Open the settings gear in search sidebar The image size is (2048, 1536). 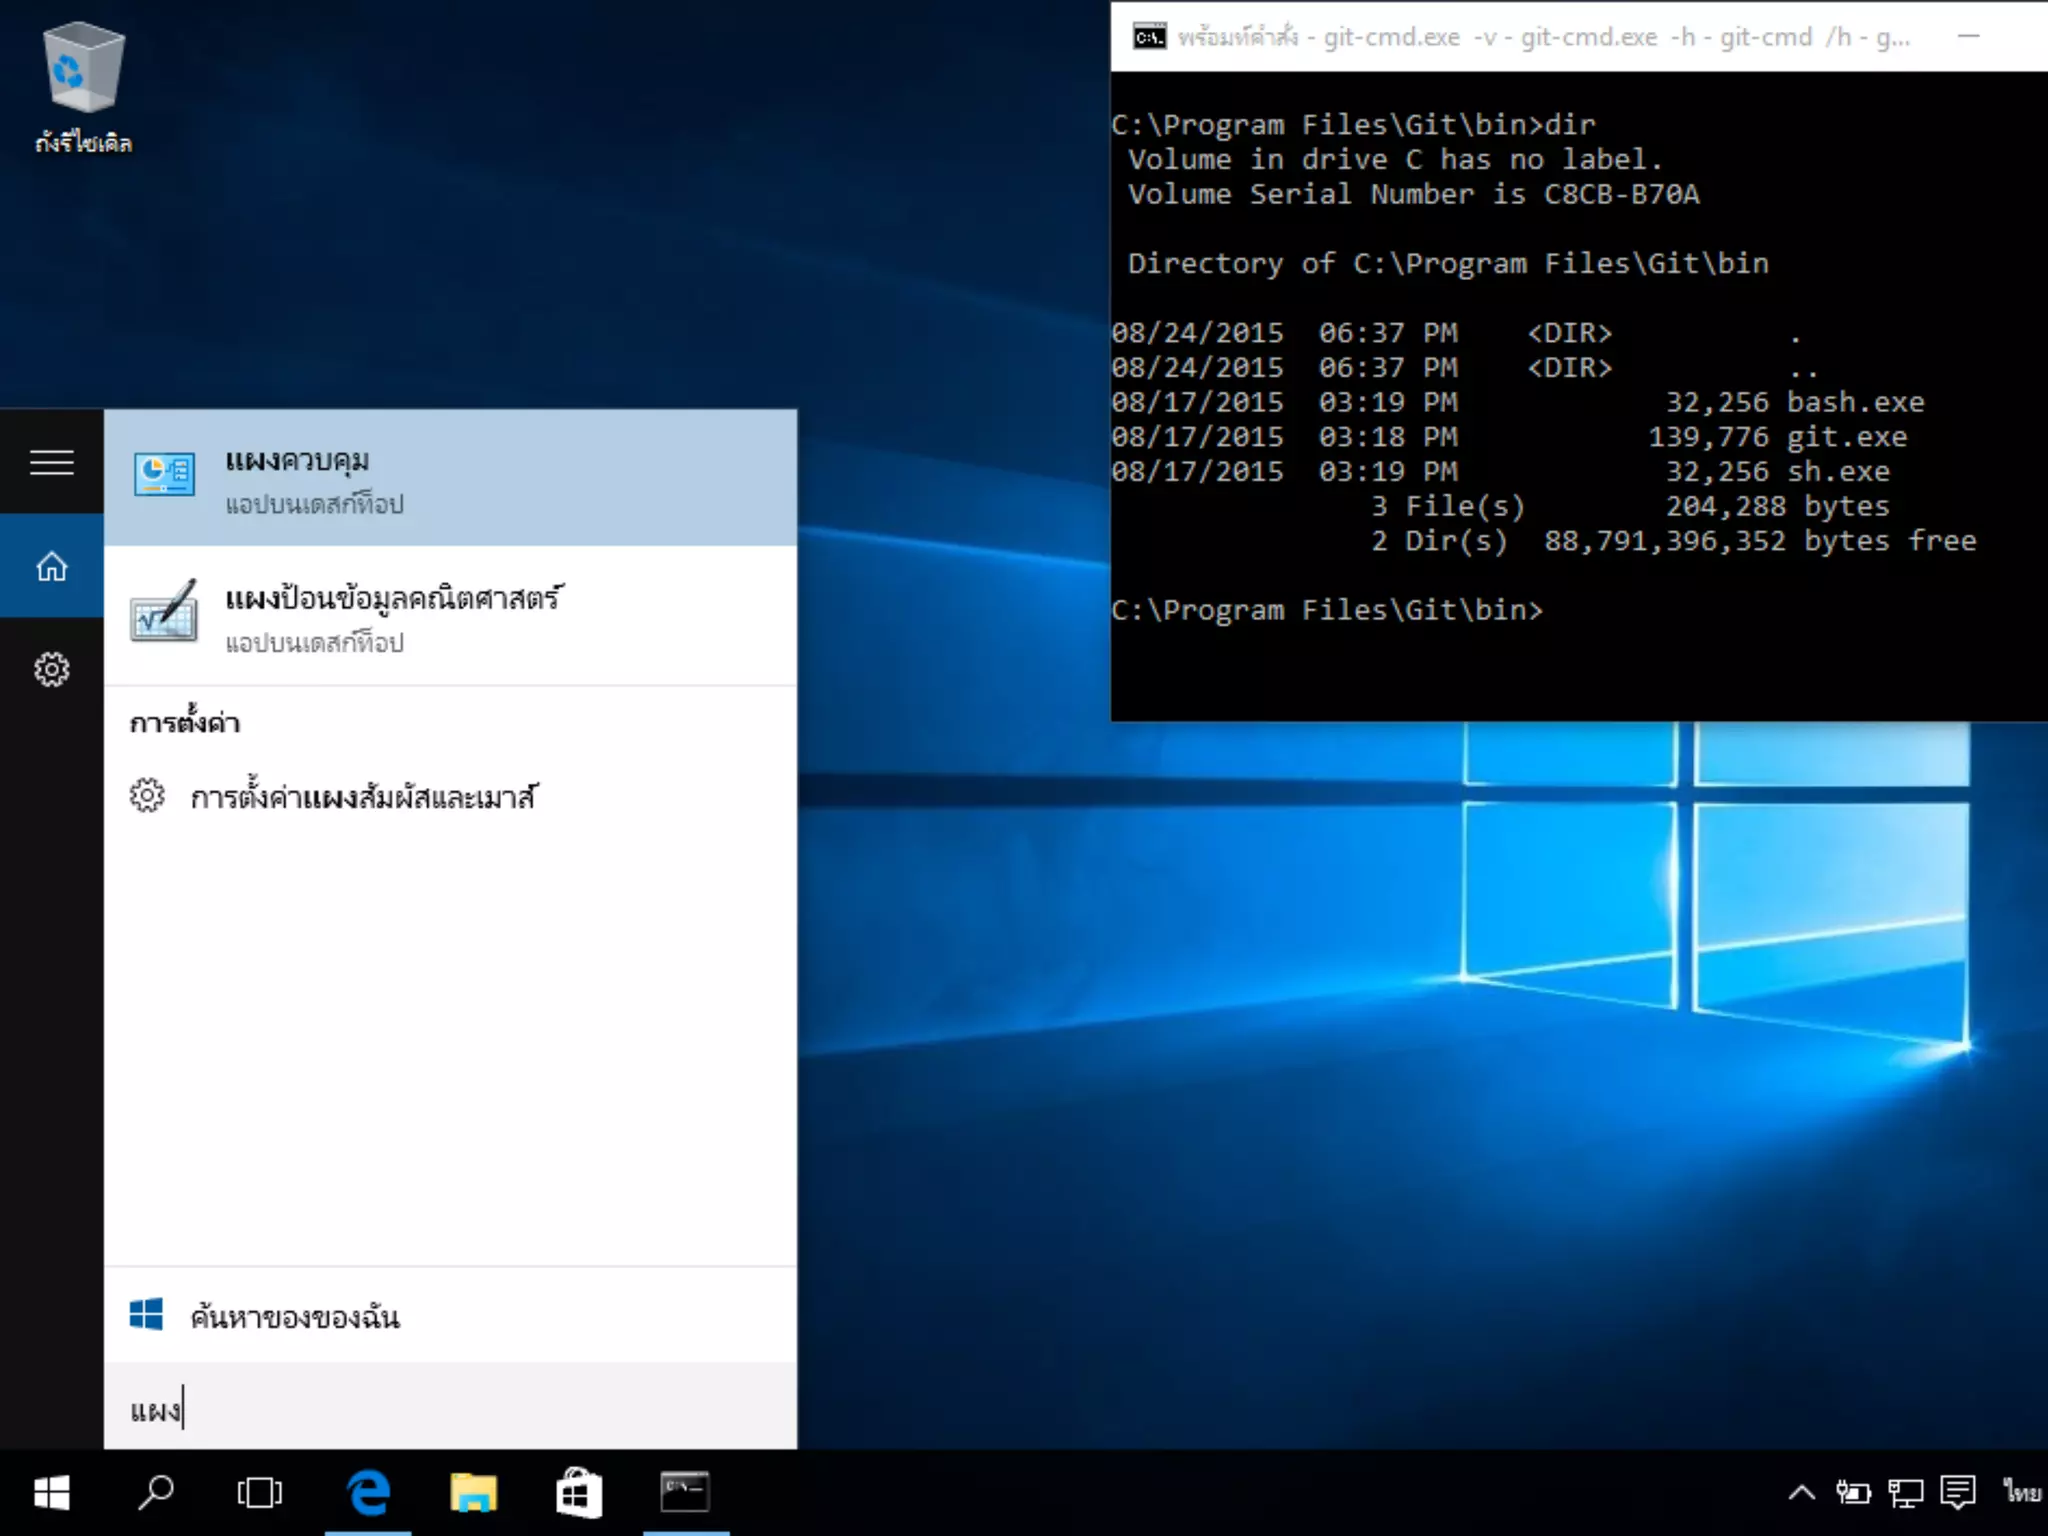click(x=52, y=669)
